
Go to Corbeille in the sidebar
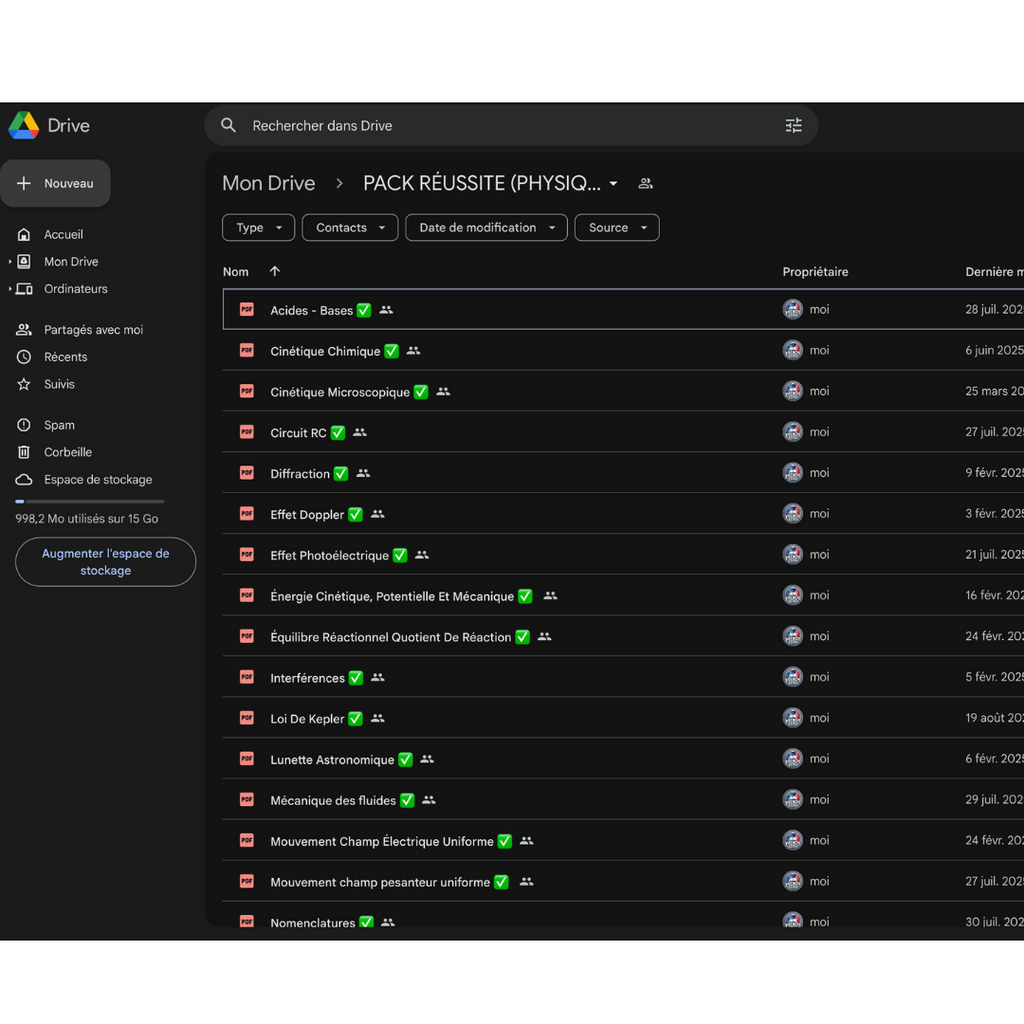(67, 452)
